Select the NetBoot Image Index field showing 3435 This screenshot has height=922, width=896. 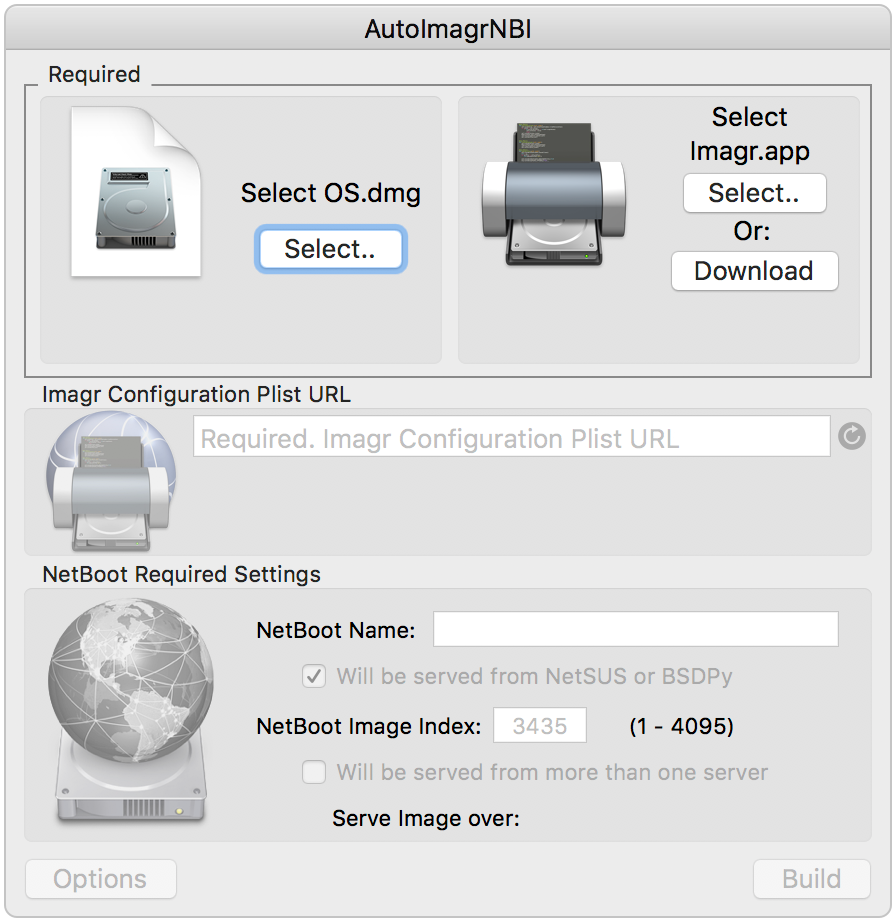540,725
